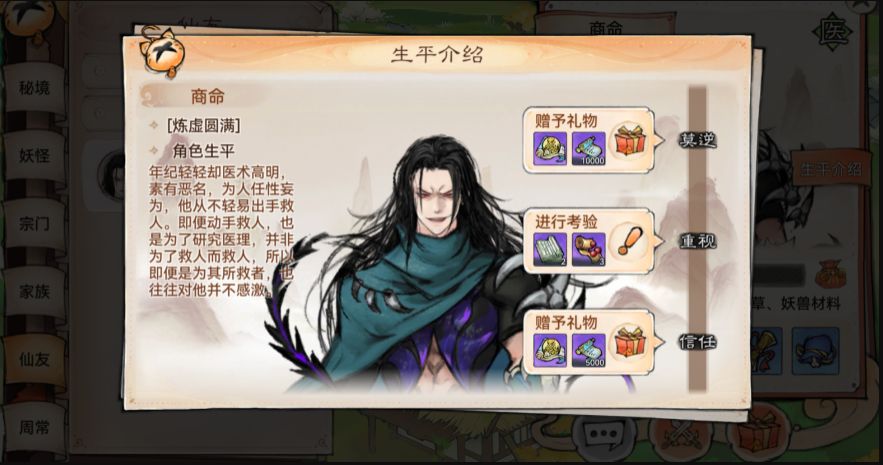Open the 妖怪 sidebar tab
Image resolution: width=883 pixels, height=465 pixels.
[34, 156]
